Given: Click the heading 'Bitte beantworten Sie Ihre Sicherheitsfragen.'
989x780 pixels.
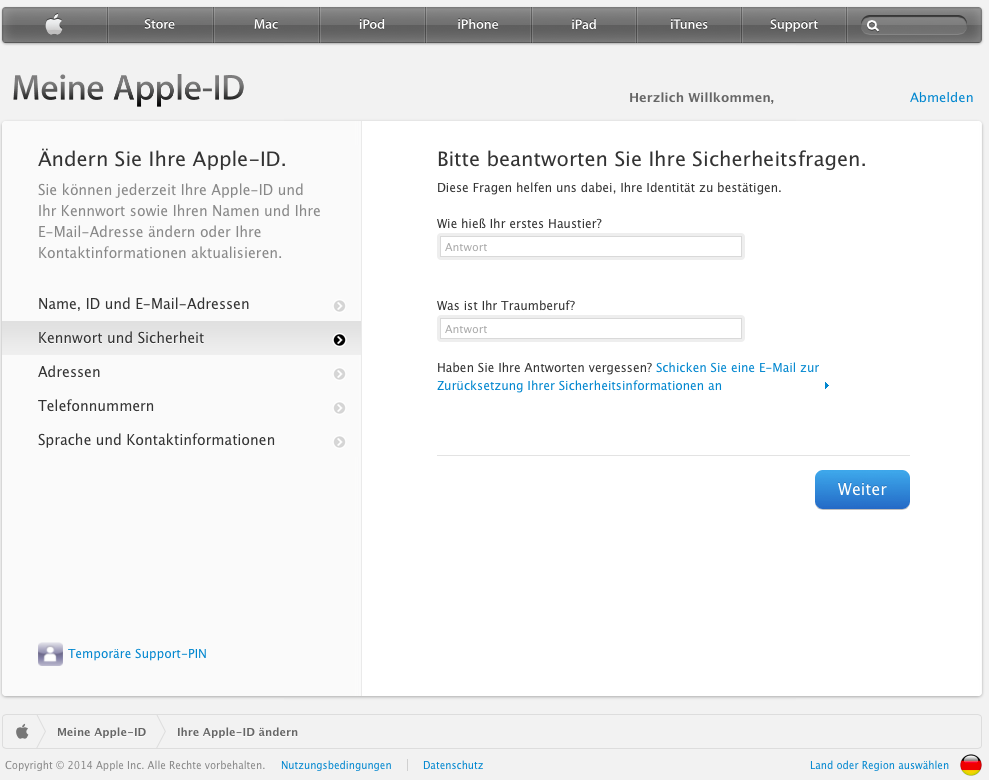Looking at the screenshot, I should [652, 159].
